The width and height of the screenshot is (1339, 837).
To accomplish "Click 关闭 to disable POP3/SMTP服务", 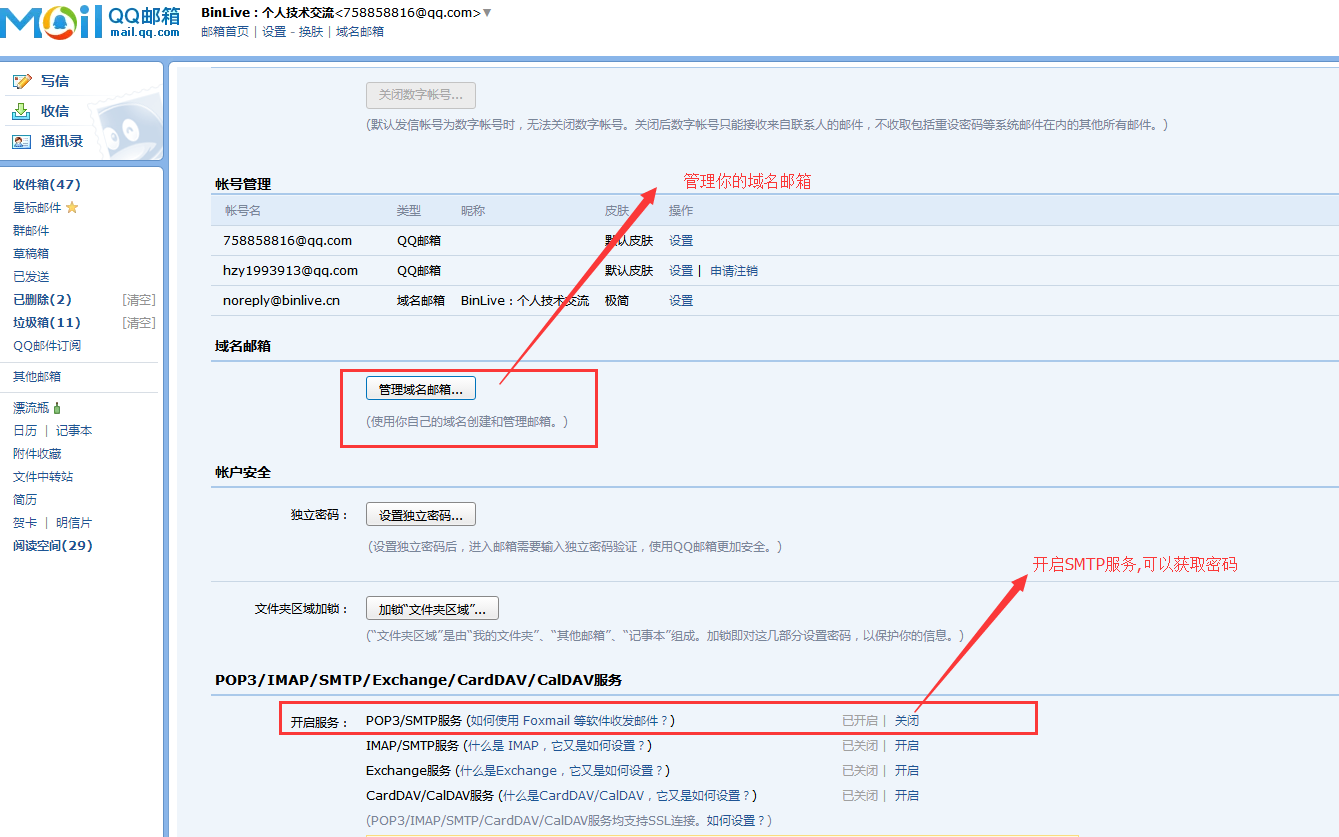I will tap(907, 720).
